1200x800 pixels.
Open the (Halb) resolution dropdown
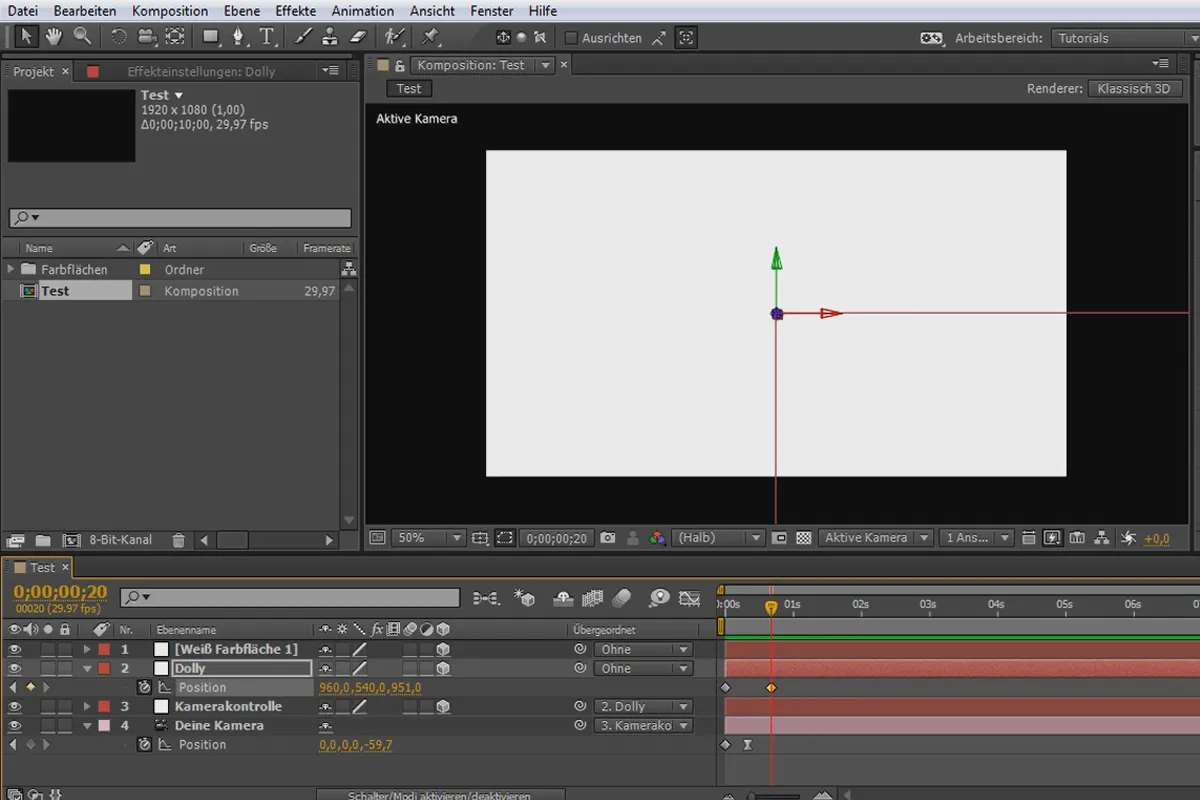click(x=718, y=538)
